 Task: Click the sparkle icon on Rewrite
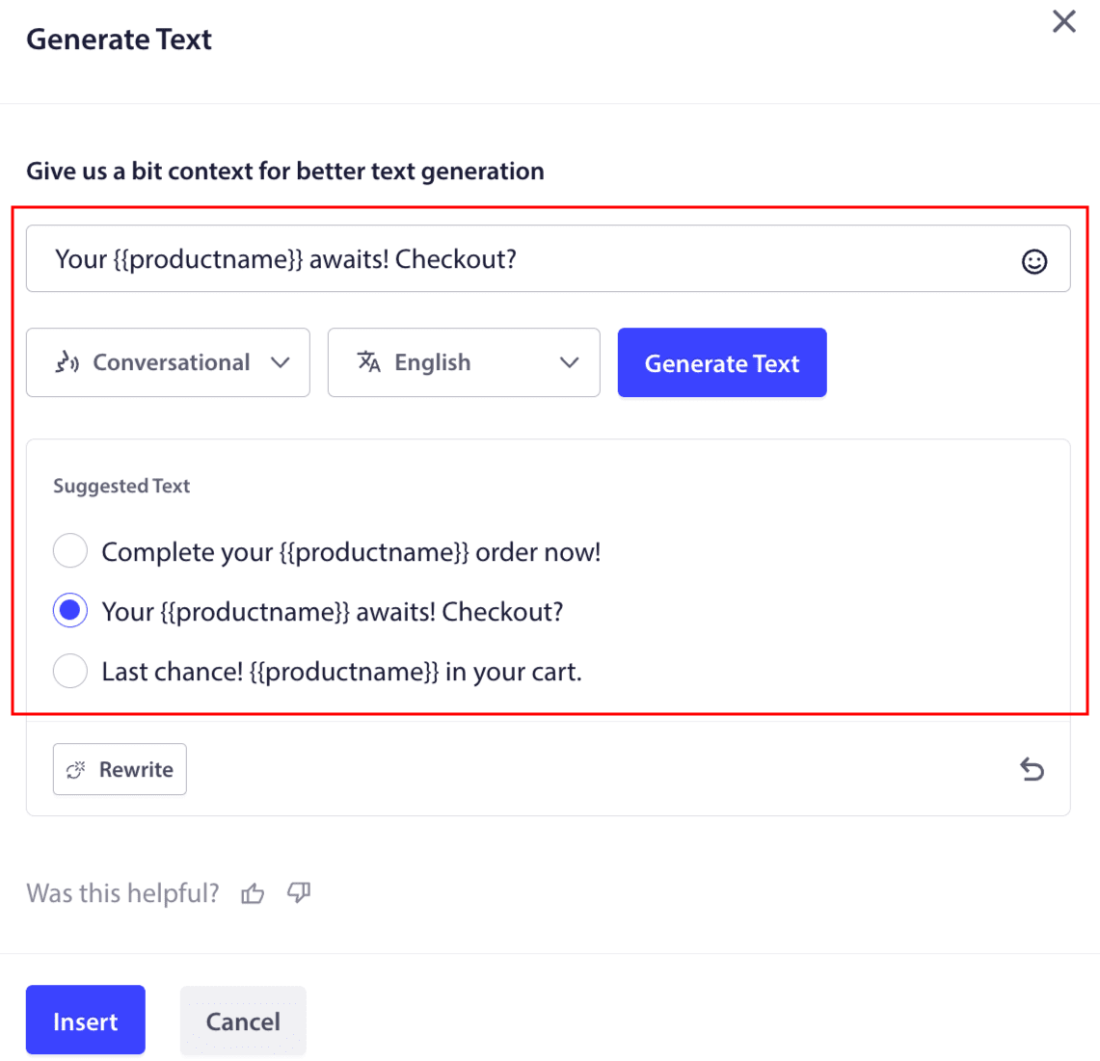[x=77, y=770]
